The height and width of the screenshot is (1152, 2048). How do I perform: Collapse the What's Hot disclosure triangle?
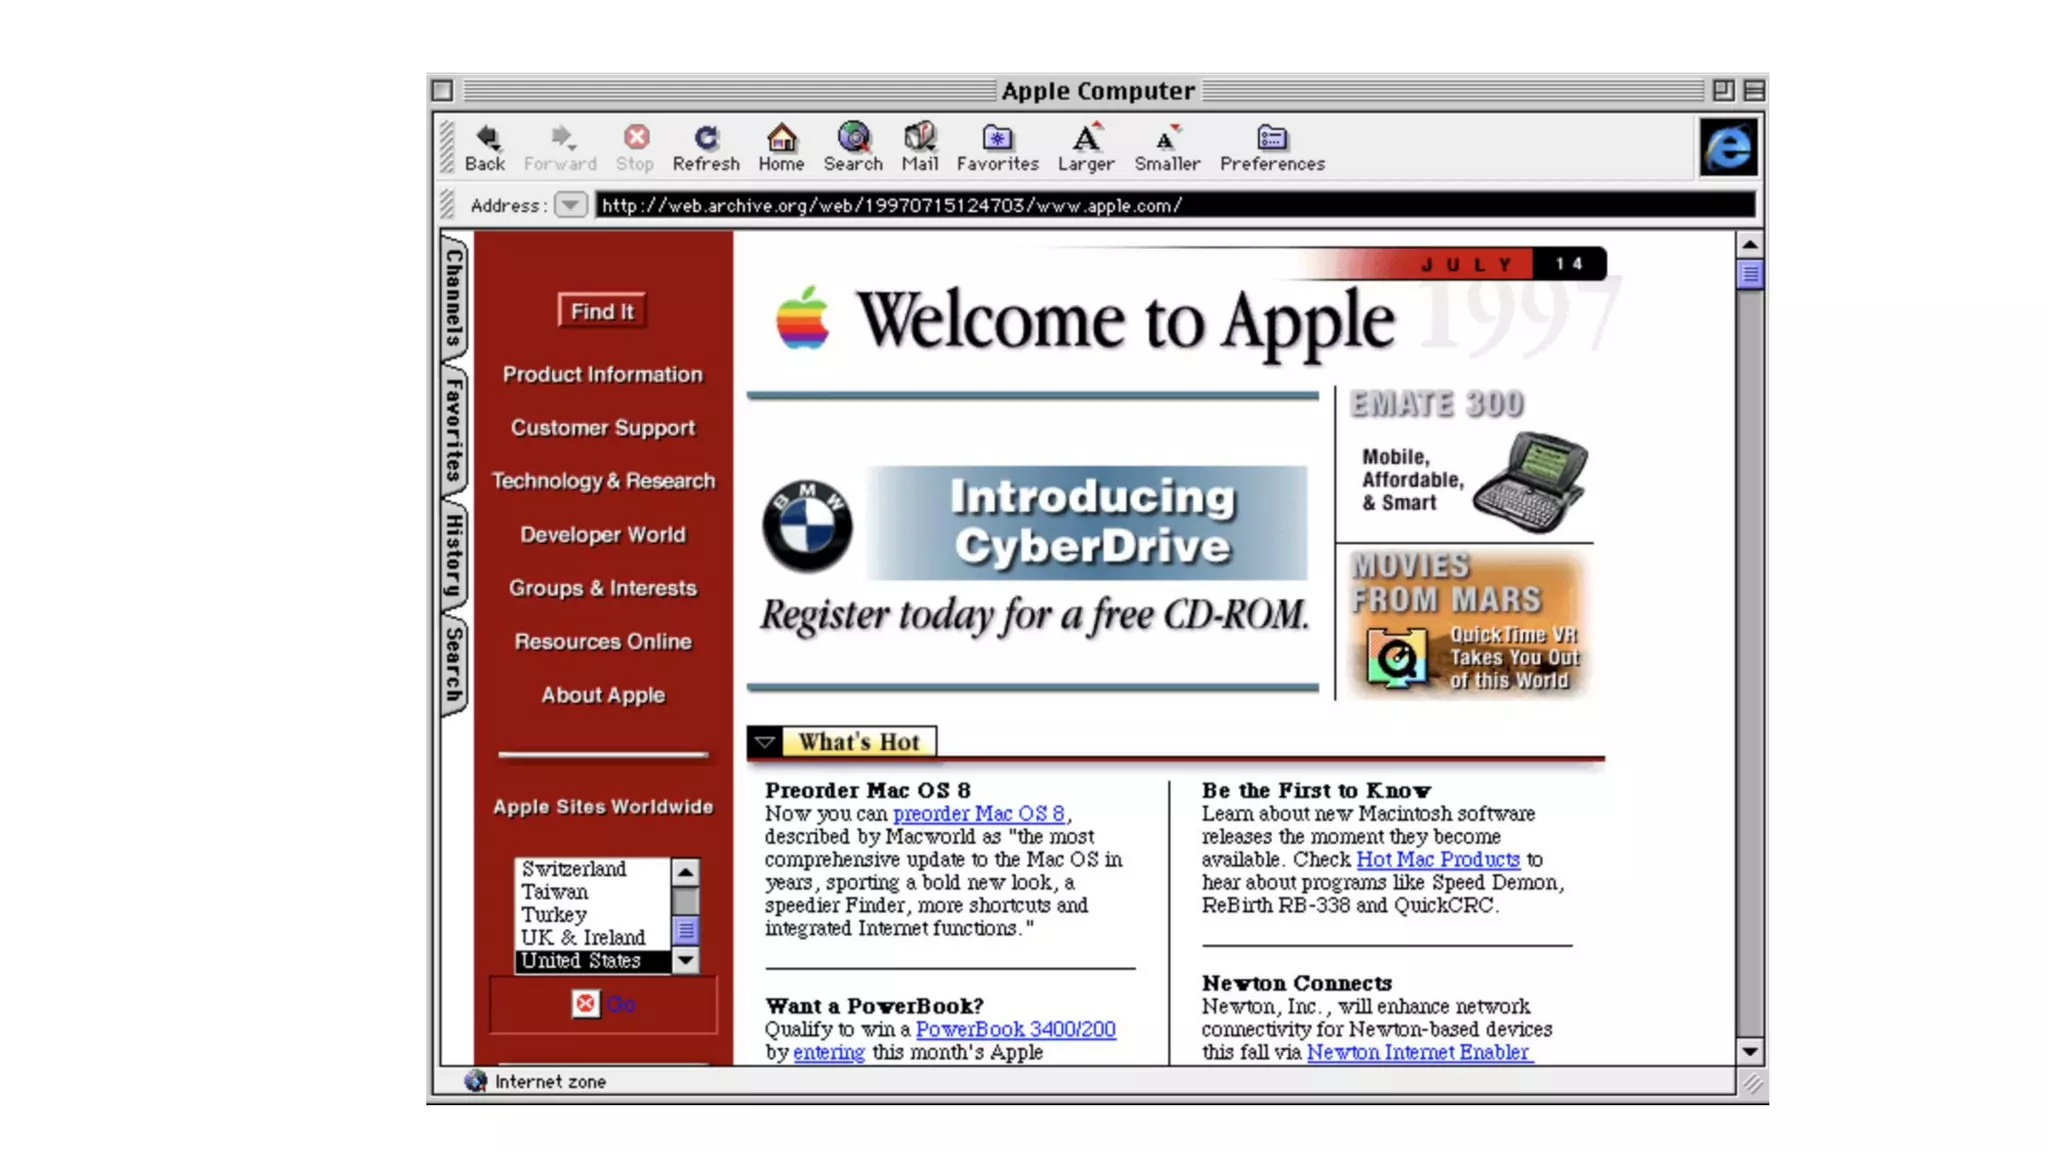click(x=765, y=742)
